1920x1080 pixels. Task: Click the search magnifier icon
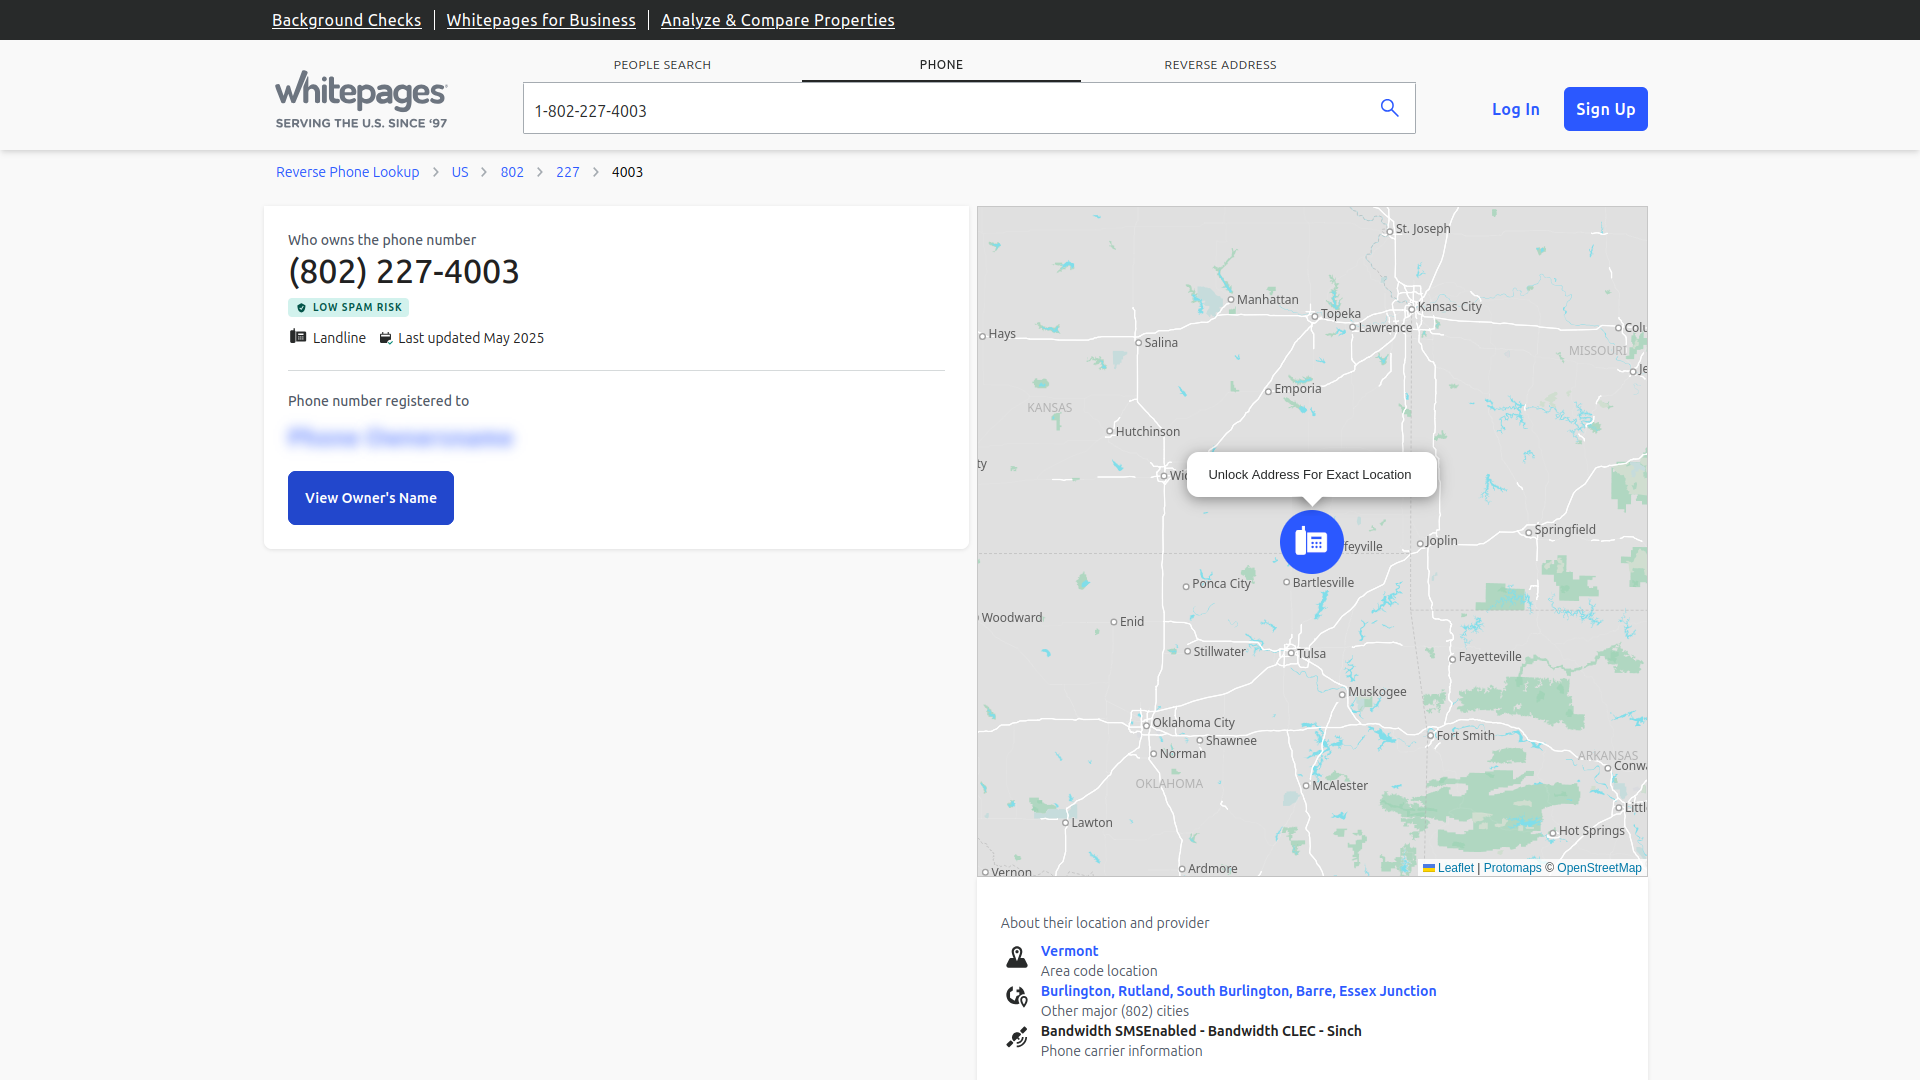[1389, 108]
